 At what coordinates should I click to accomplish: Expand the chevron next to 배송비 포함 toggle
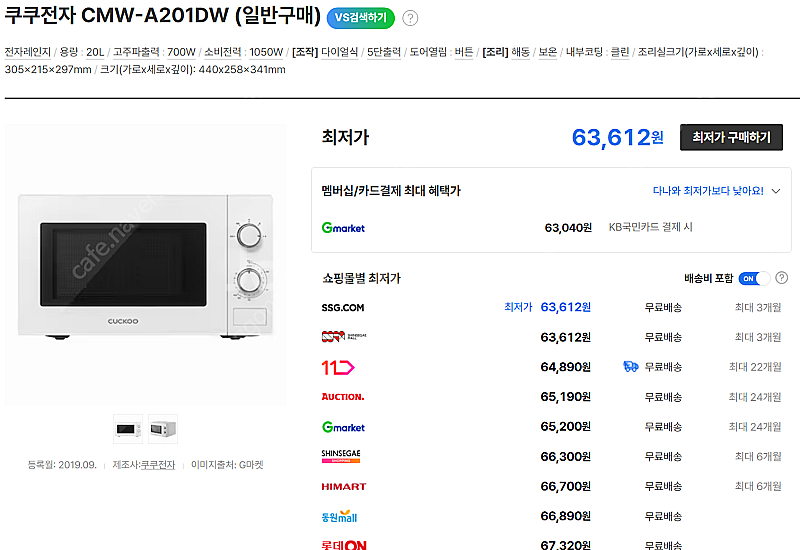[779, 278]
